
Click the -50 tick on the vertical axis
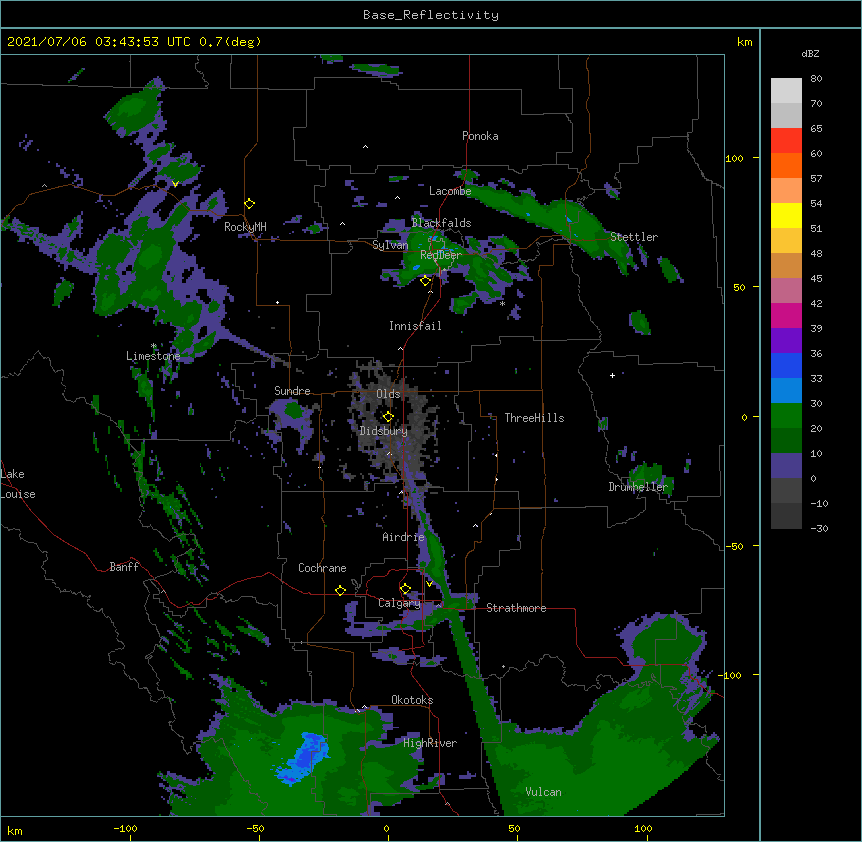pos(734,546)
